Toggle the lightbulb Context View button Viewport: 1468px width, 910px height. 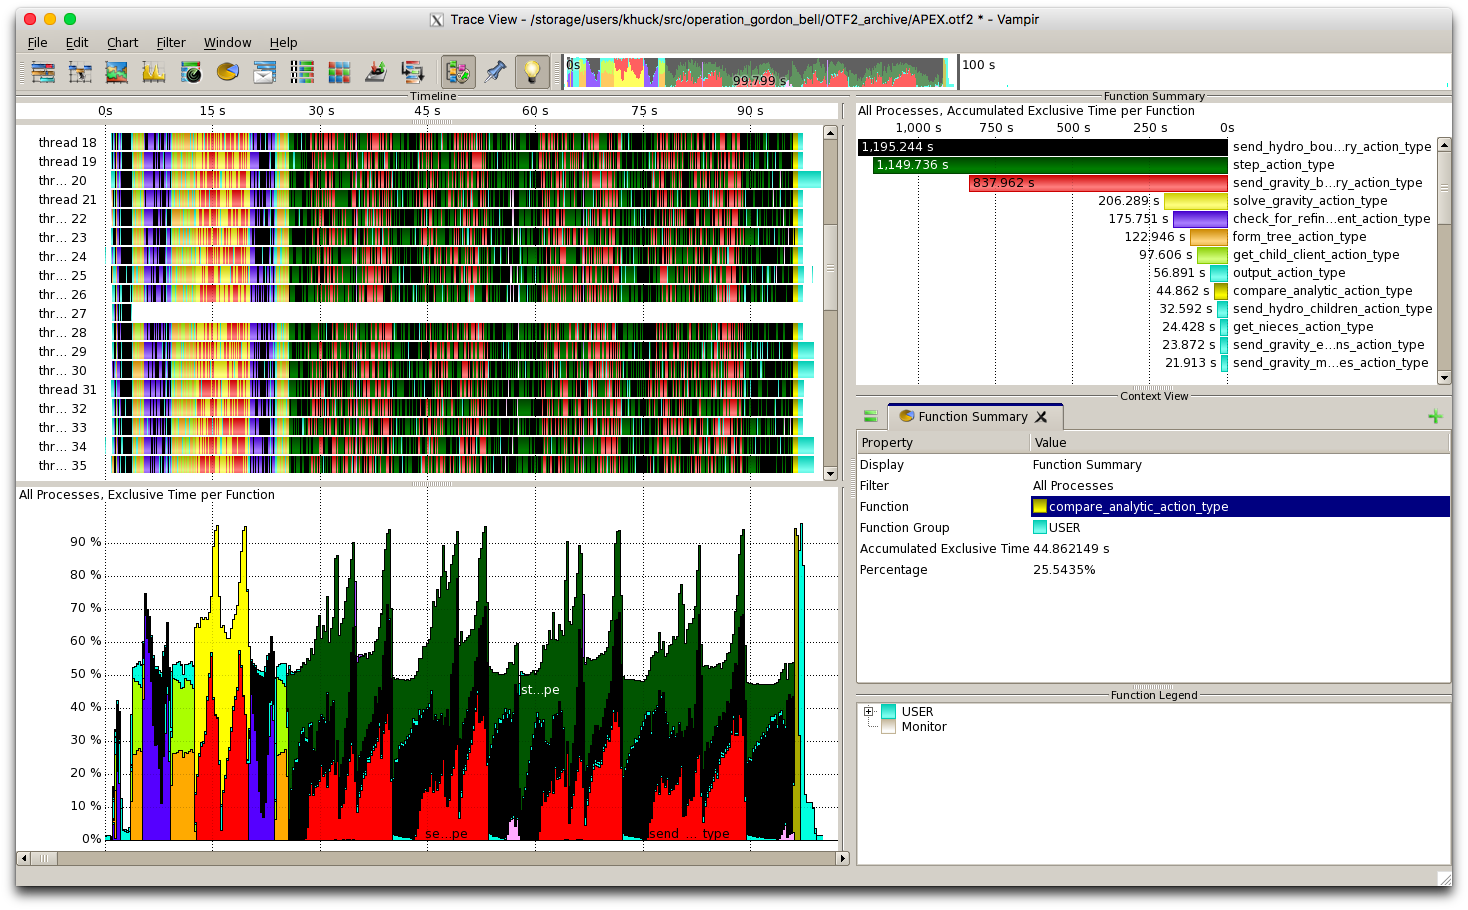[532, 72]
